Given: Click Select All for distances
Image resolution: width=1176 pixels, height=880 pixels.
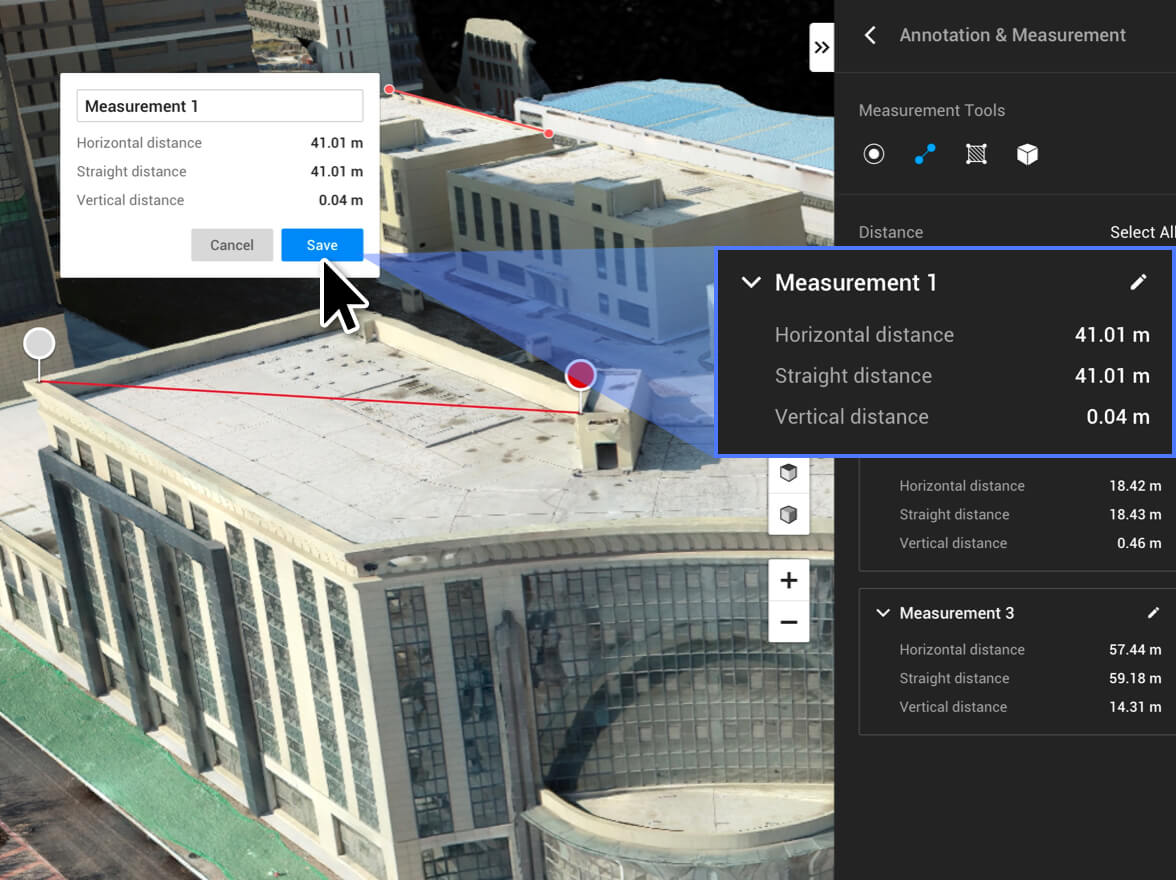Looking at the screenshot, I should (1141, 232).
